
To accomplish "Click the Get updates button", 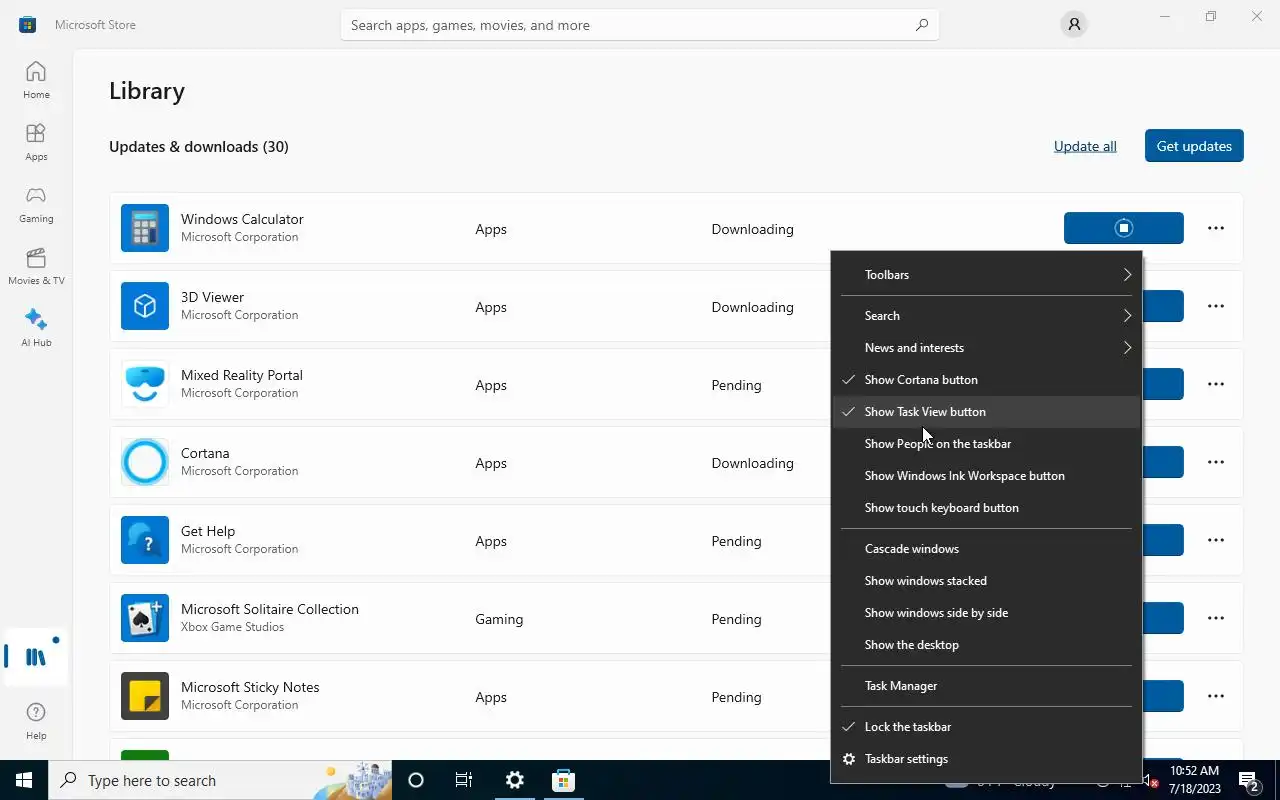I will [x=1194, y=146].
